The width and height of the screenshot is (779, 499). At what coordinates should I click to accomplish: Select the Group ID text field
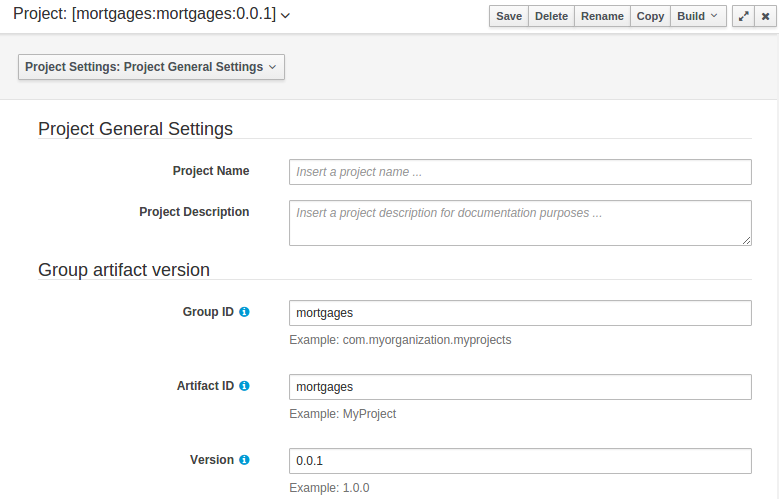520,313
